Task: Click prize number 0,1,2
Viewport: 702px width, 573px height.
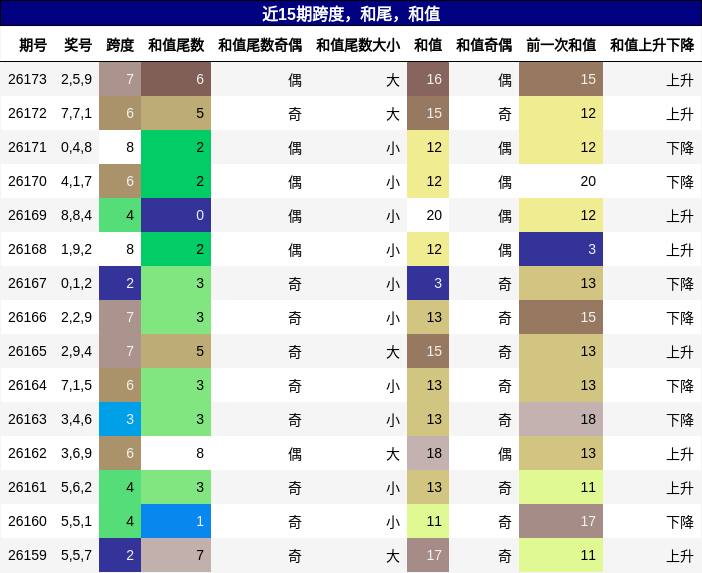Action: click(x=77, y=283)
